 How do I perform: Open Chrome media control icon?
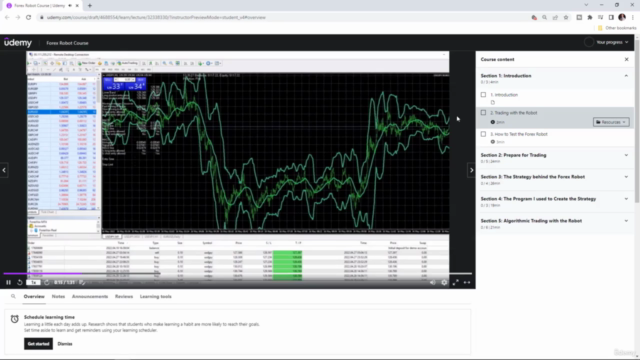[x=600, y=18]
